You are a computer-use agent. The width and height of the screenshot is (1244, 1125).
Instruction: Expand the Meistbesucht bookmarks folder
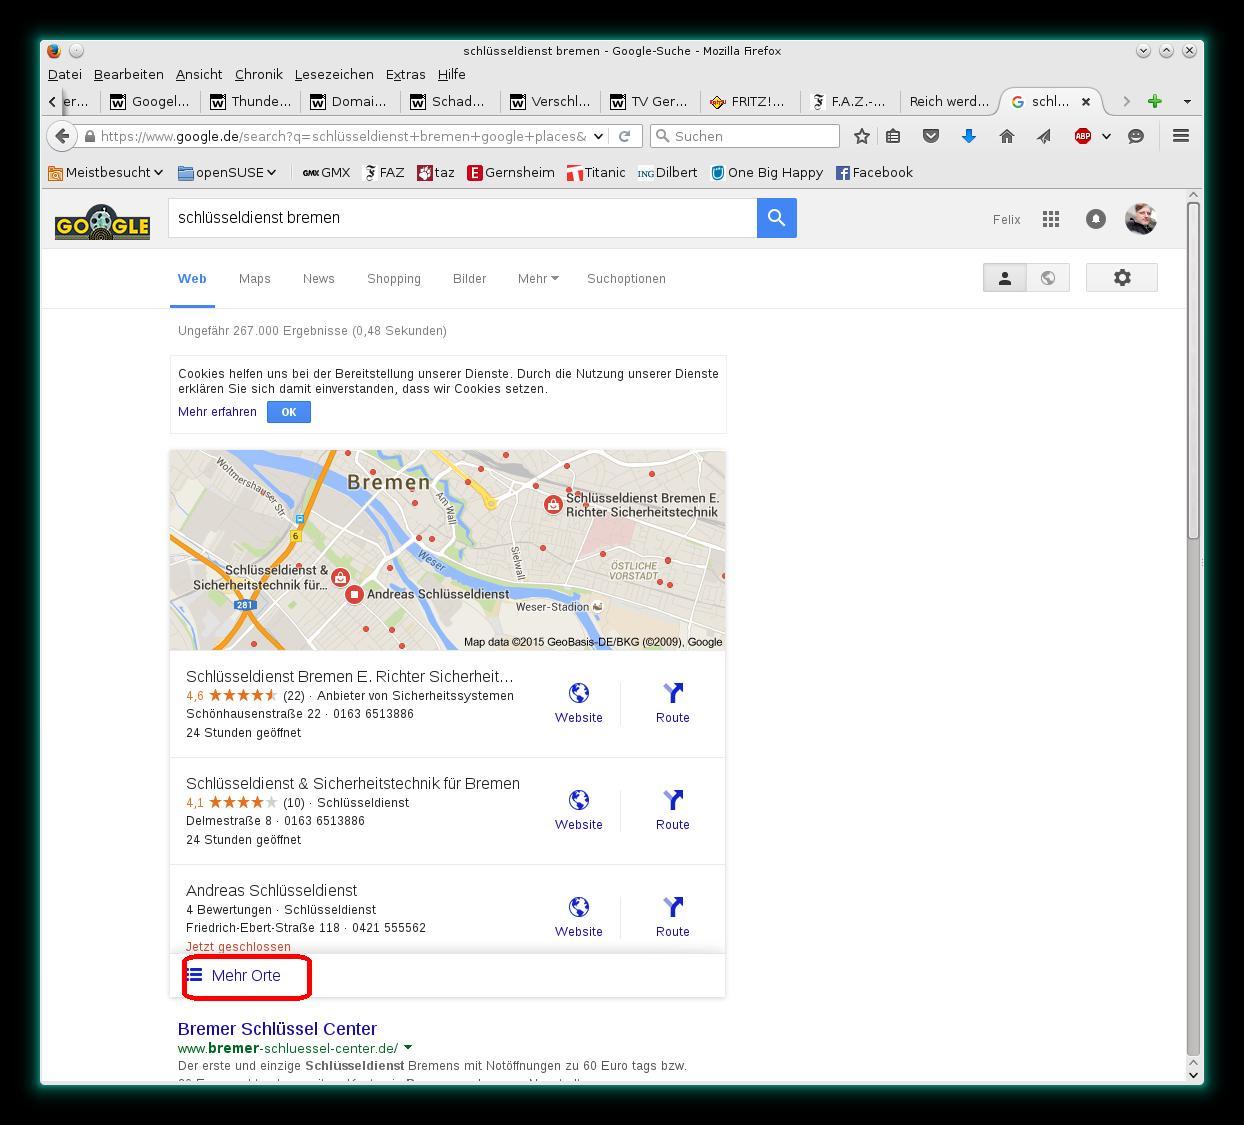click(105, 173)
